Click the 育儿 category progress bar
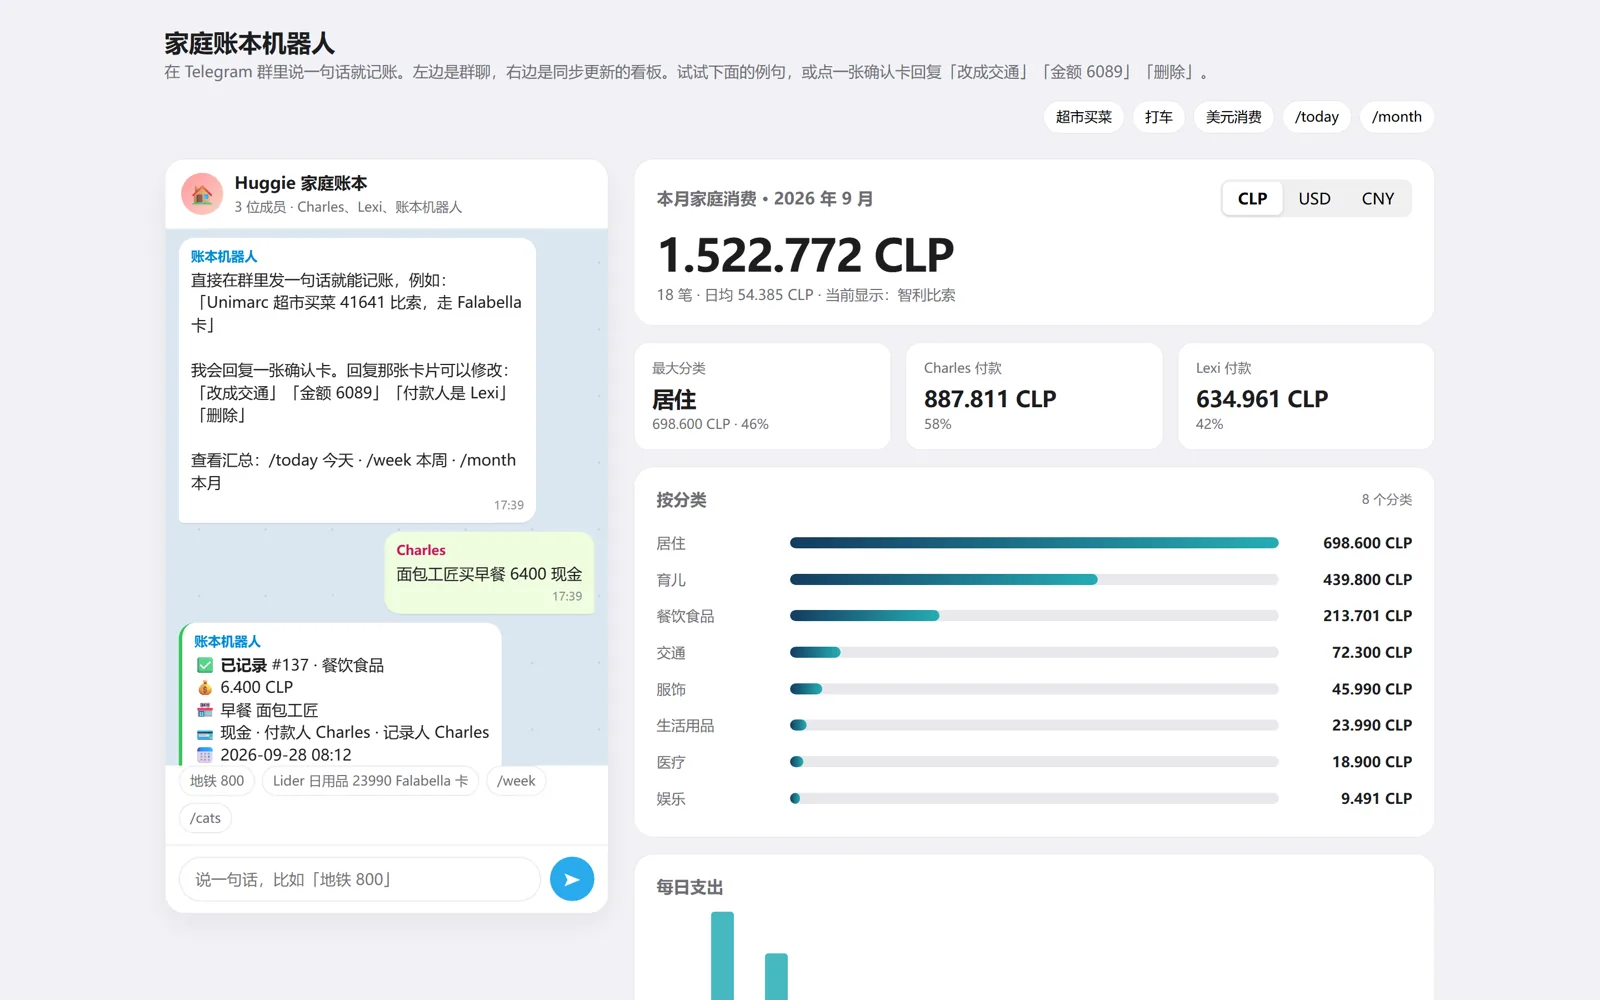This screenshot has height=1000, width=1600. (1034, 579)
